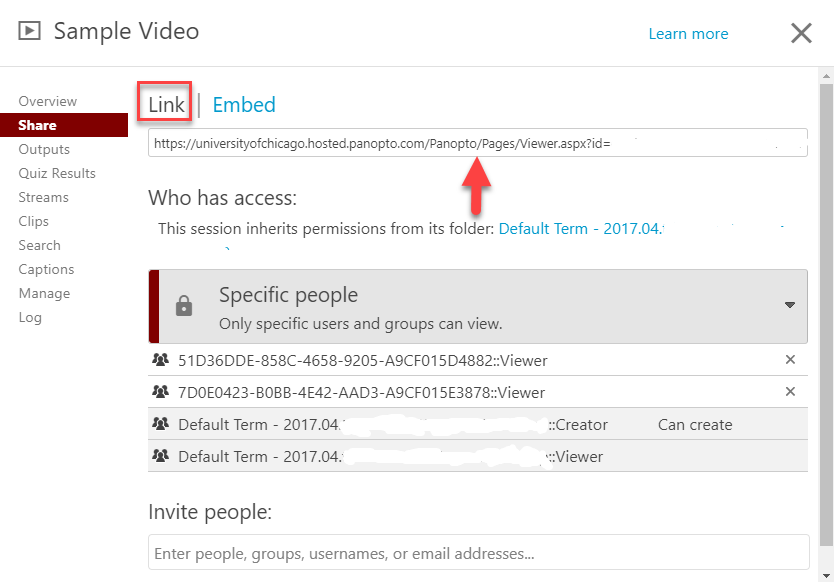Expand the Specific people access dropdown
This screenshot has width=834, height=582.
click(789, 305)
